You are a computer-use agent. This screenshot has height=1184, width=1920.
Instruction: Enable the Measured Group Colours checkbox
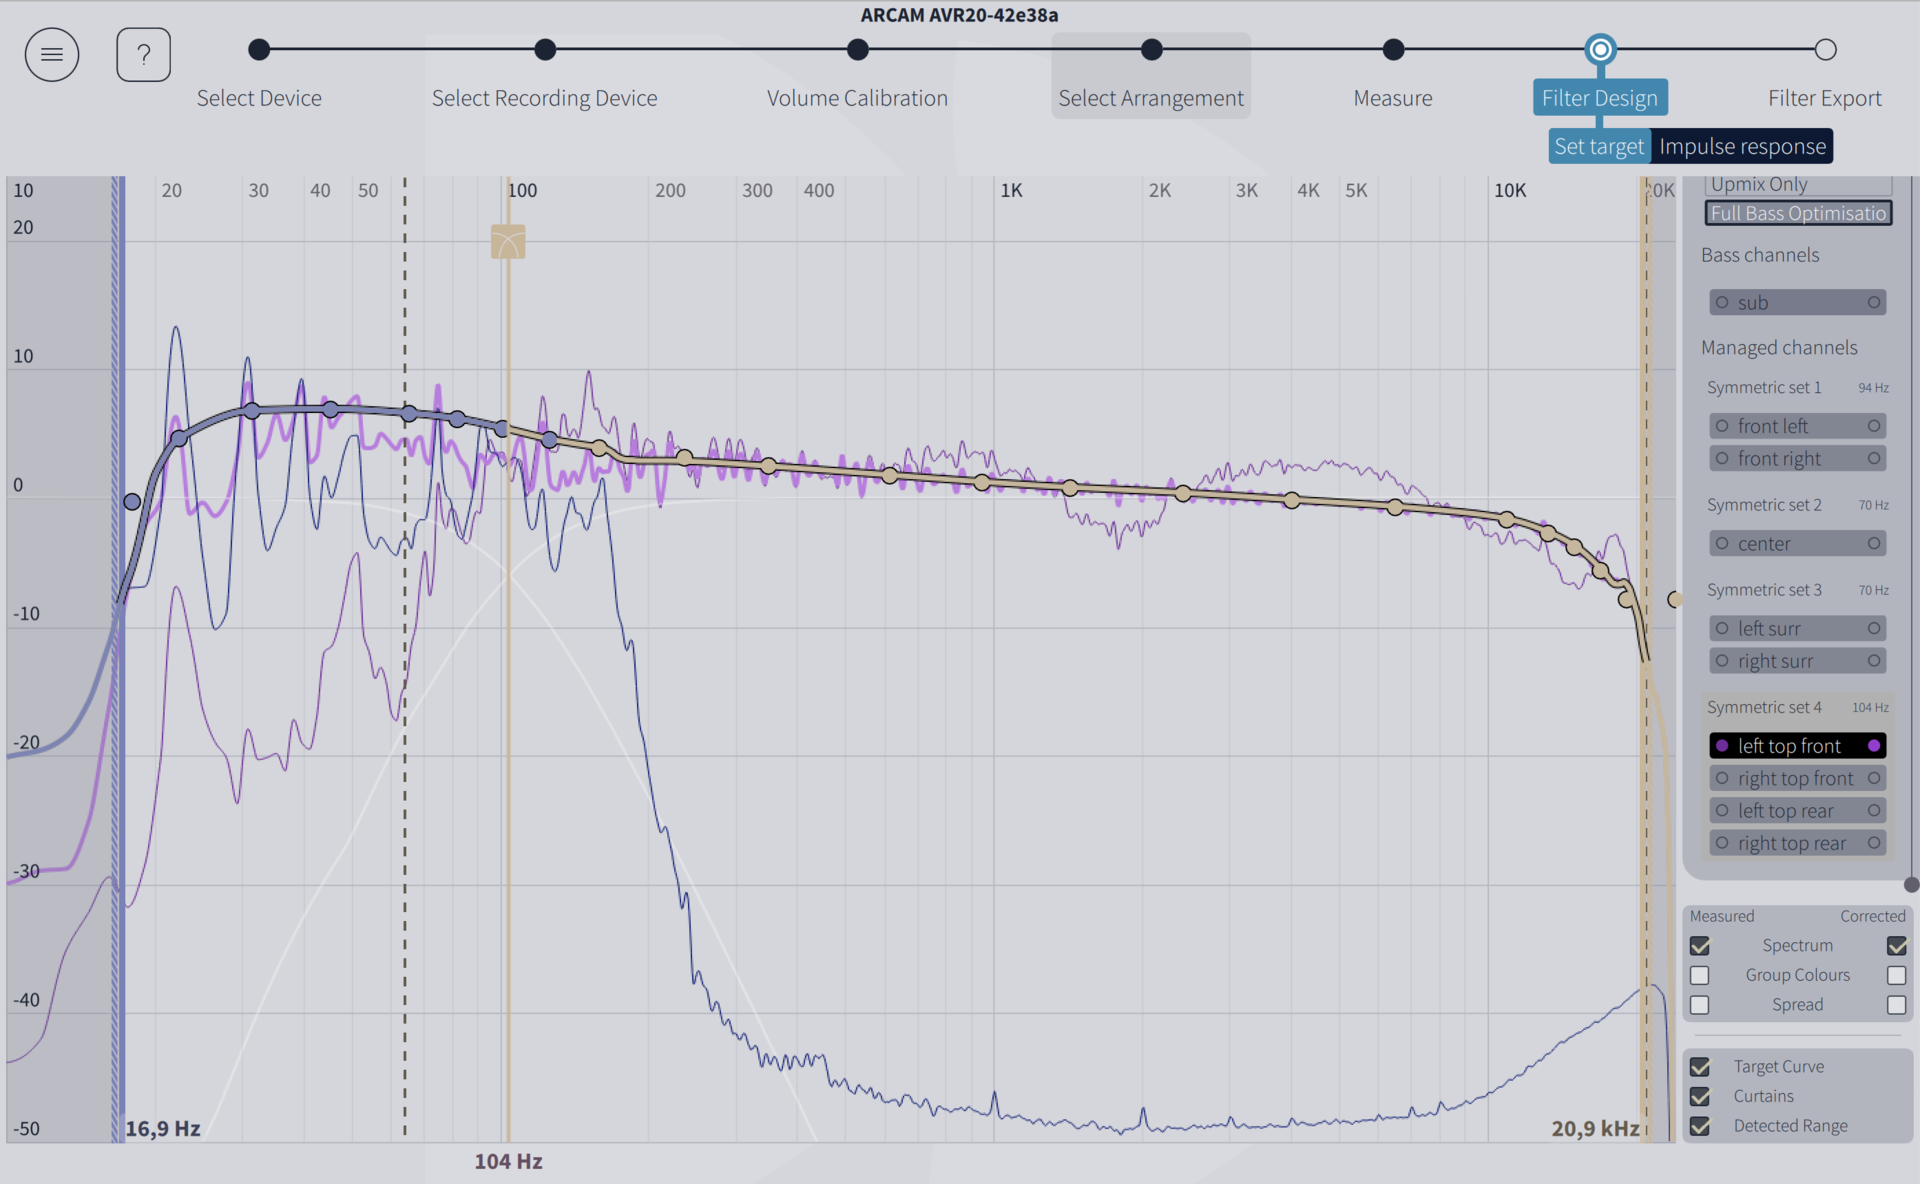point(1700,975)
